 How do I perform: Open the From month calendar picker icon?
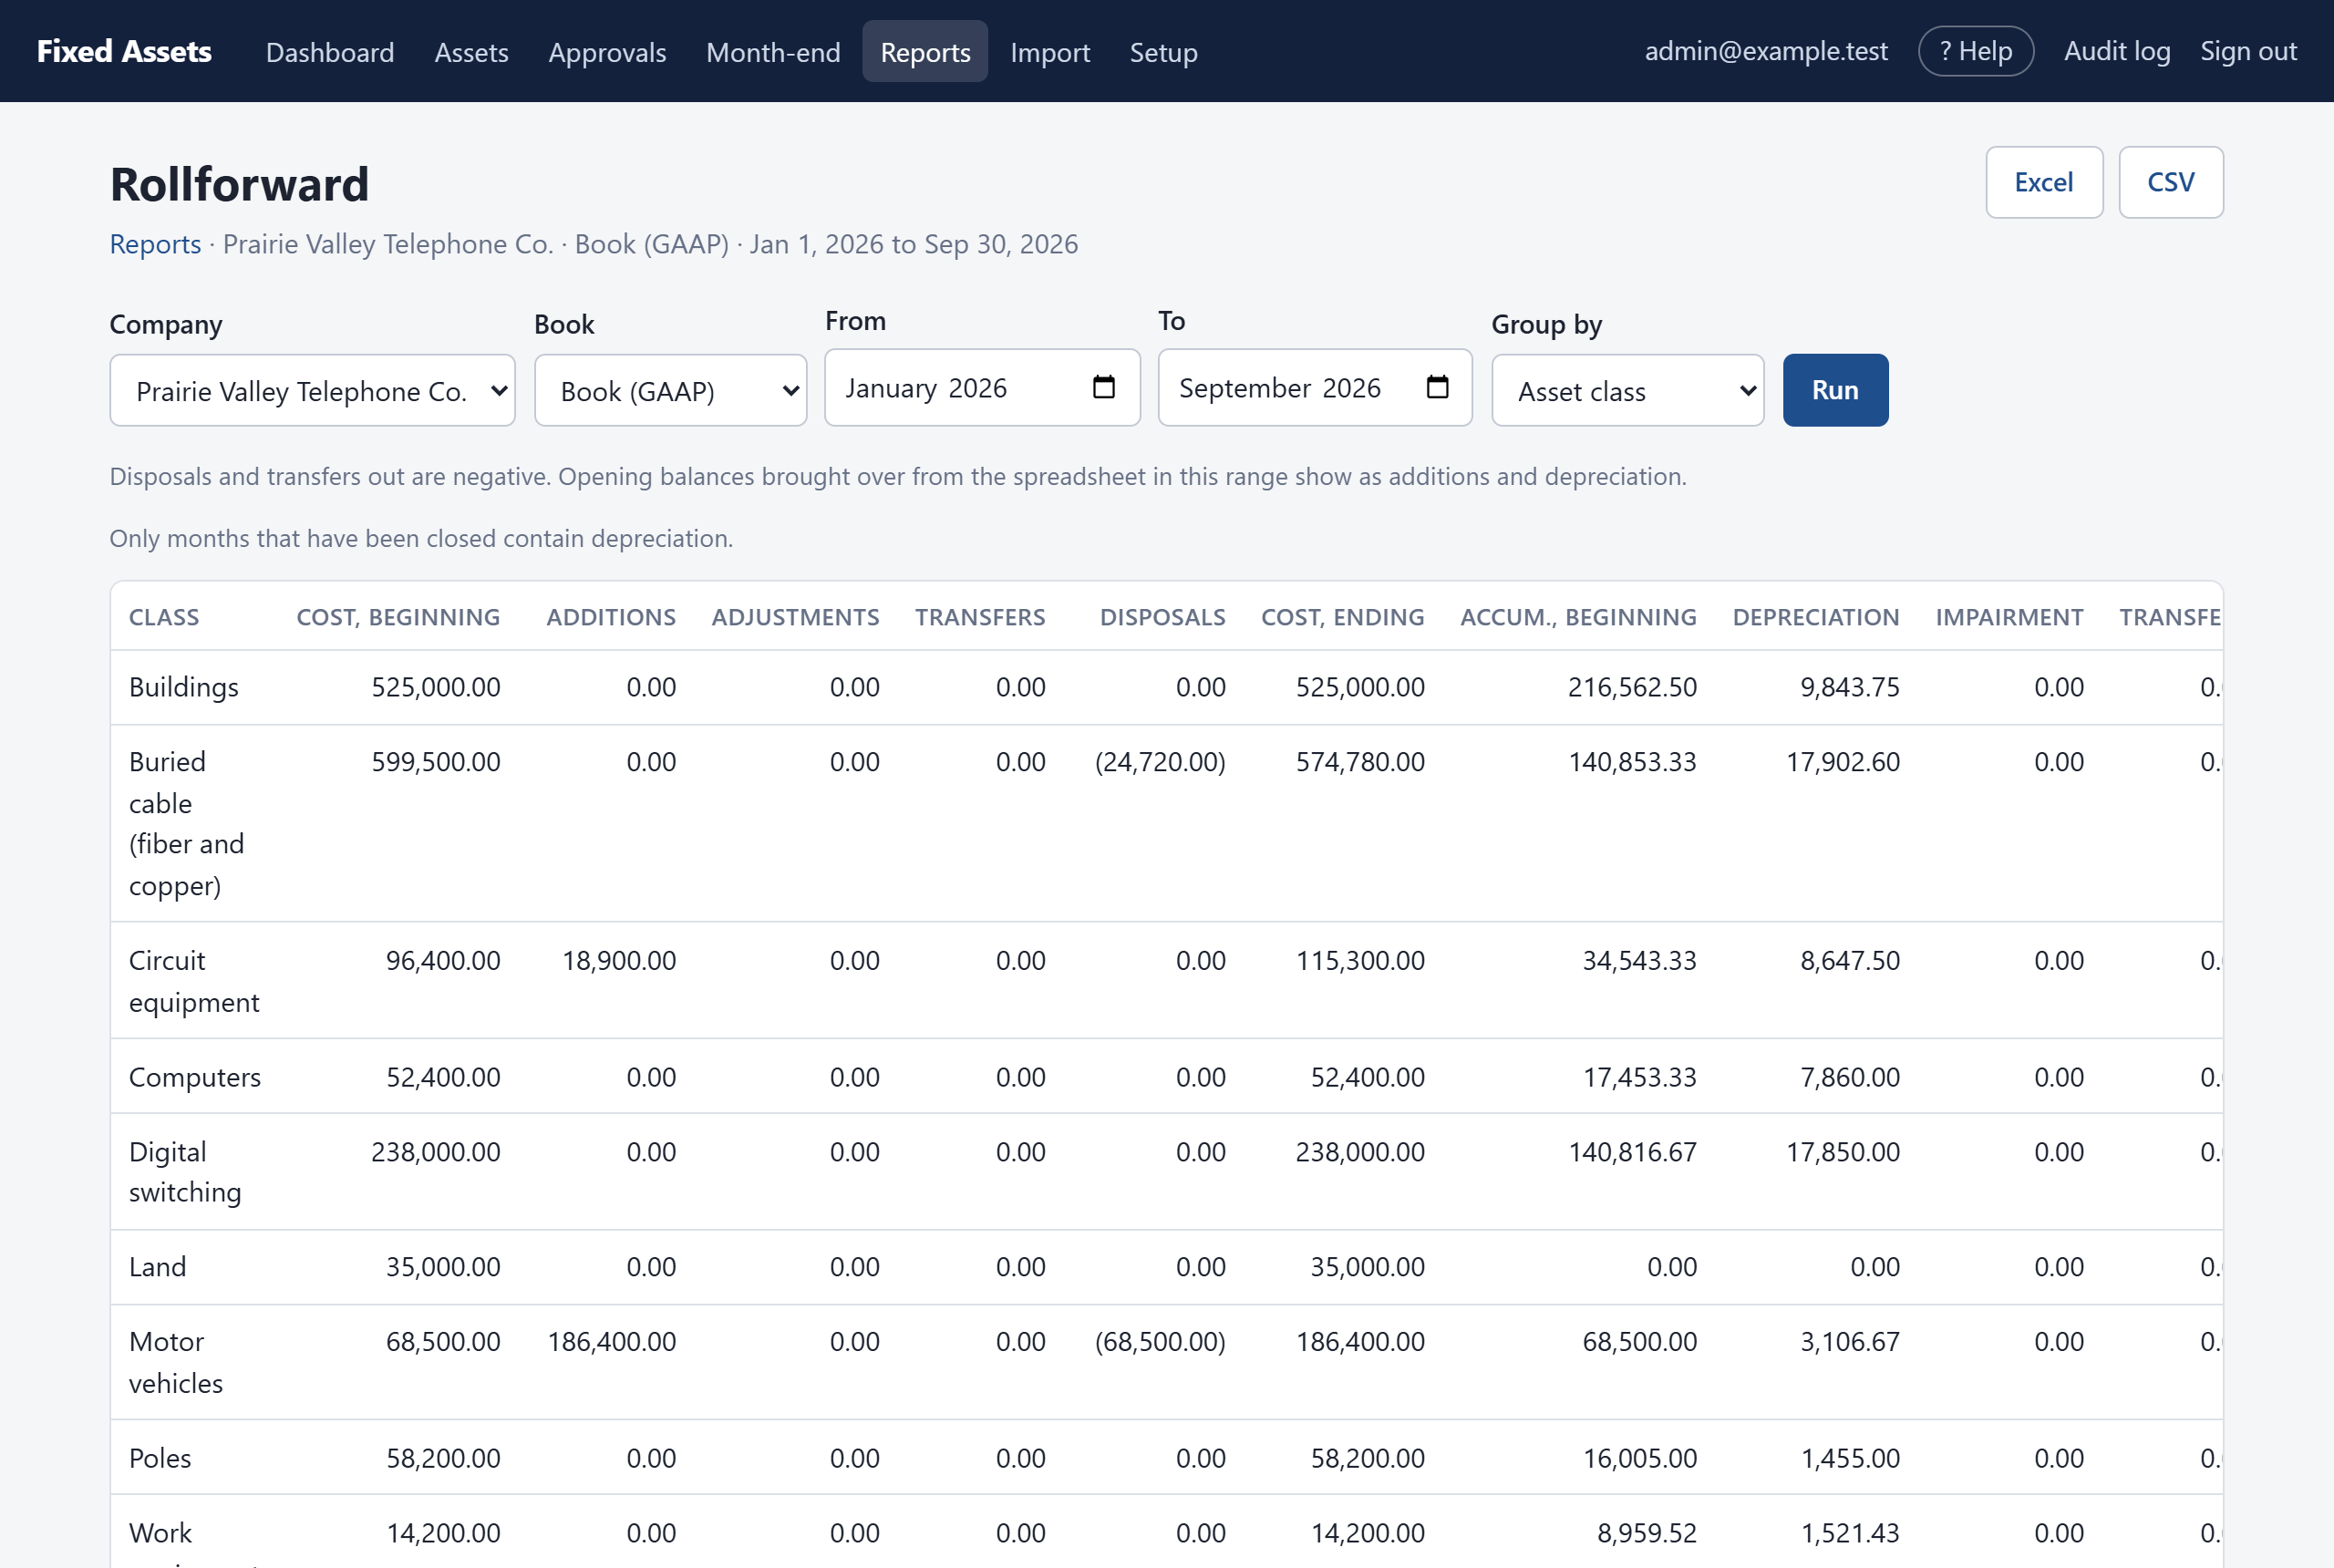(x=1103, y=387)
